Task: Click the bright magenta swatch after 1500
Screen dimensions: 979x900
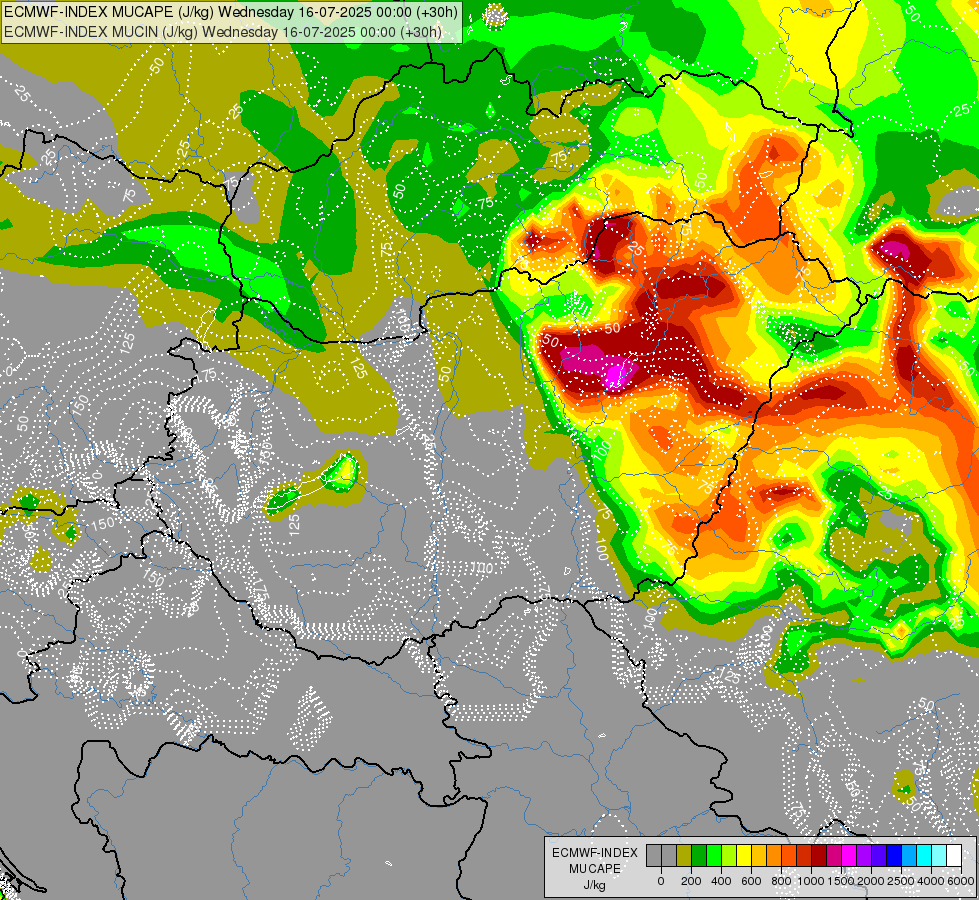Action: [849, 855]
